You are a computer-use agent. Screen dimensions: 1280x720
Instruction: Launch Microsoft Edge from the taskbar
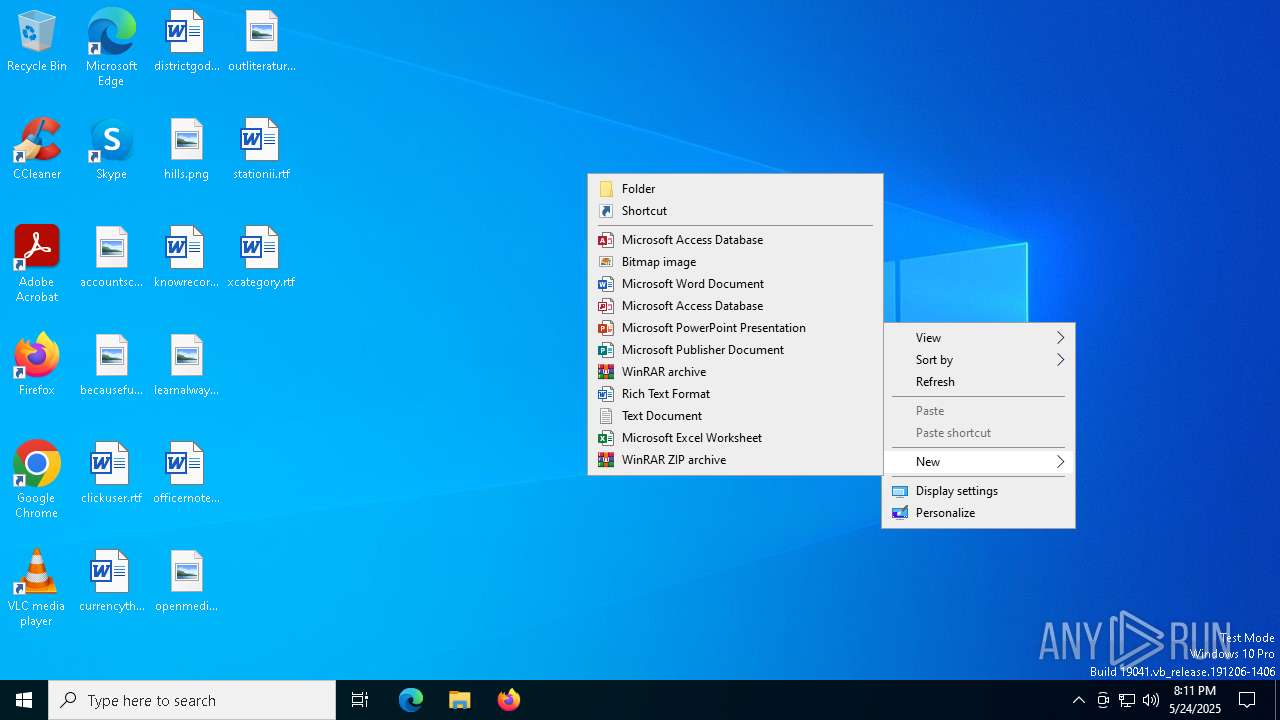[411, 700]
